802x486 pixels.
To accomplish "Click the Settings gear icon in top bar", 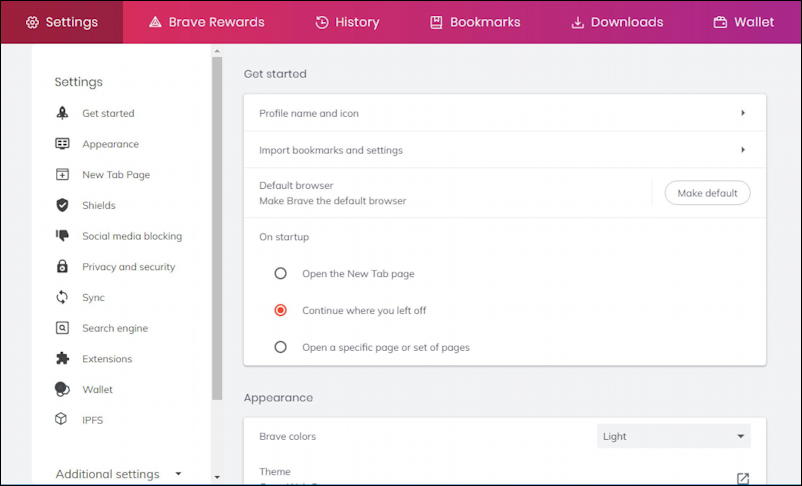I will (32, 23).
